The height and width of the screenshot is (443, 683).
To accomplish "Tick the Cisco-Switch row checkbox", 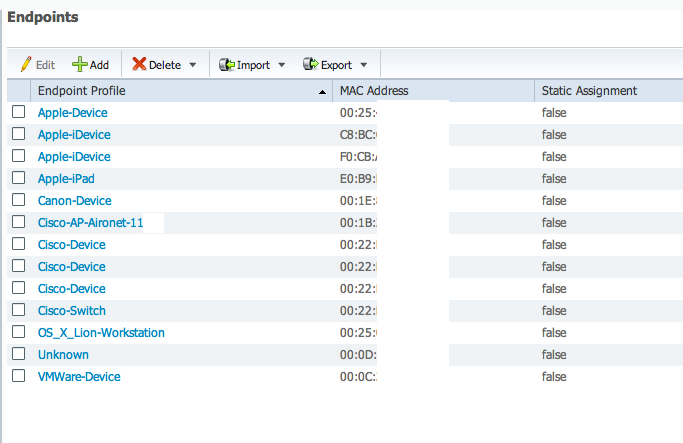I will coord(19,311).
